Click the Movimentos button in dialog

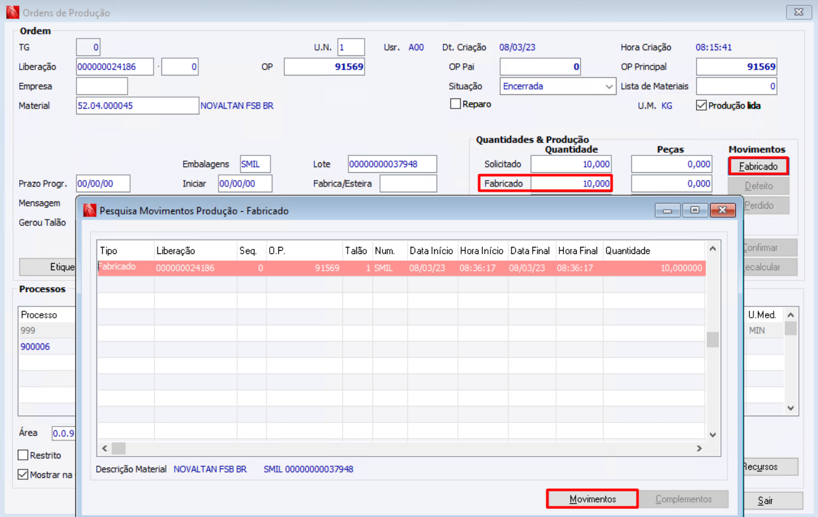point(592,499)
